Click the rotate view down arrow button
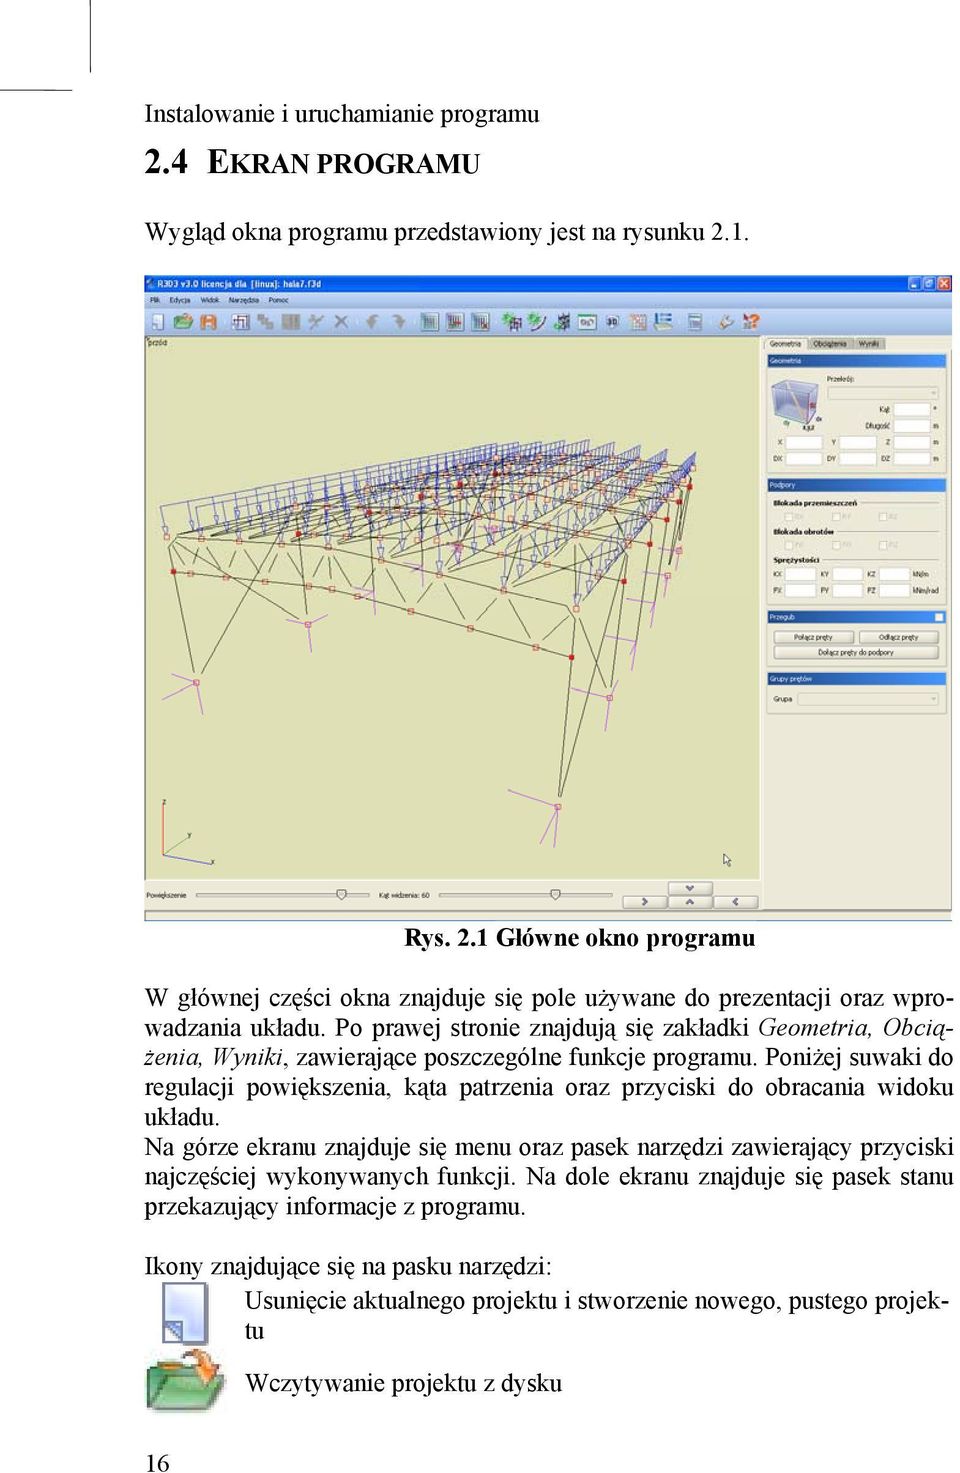960x1473 pixels. [x=690, y=888]
